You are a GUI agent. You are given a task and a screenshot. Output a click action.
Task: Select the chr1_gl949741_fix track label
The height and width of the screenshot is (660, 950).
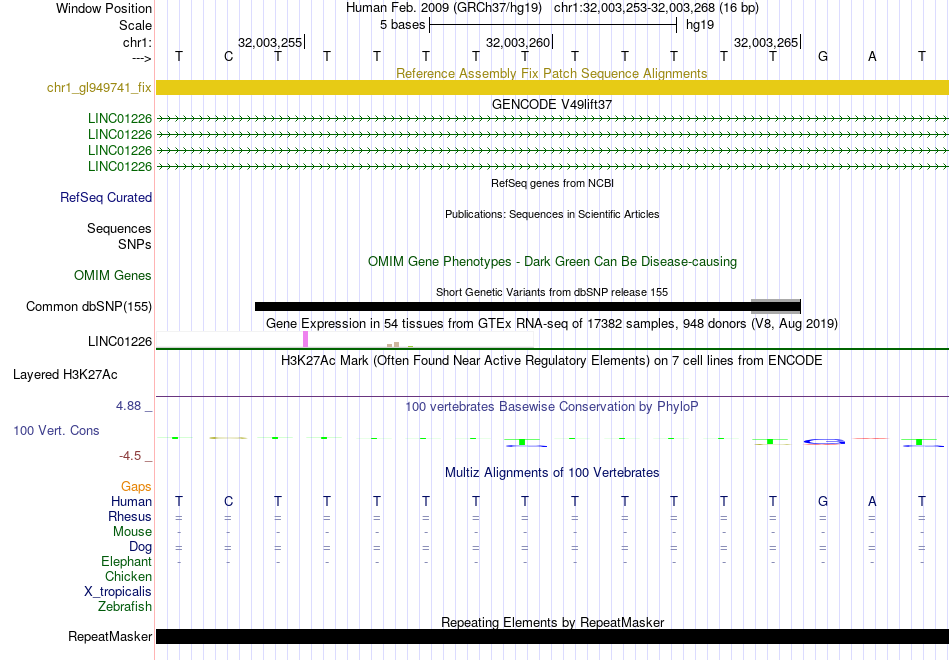(99, 87)
